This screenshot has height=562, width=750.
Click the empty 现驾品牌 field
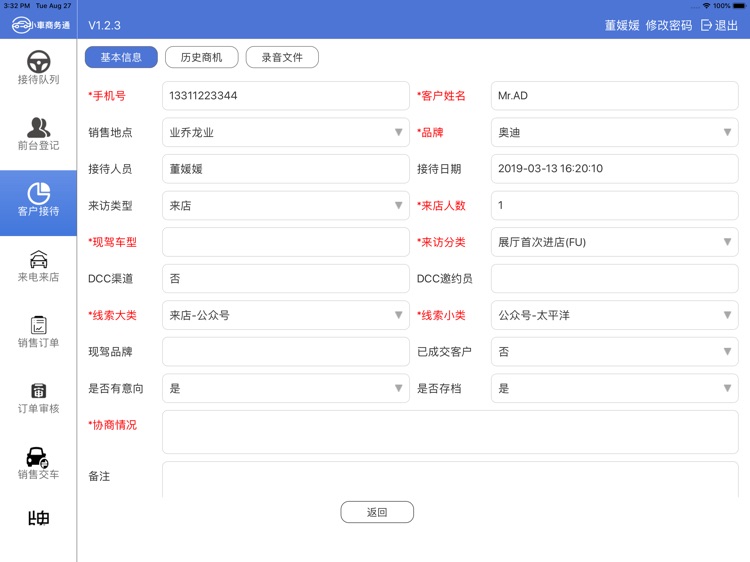(286, 352)
